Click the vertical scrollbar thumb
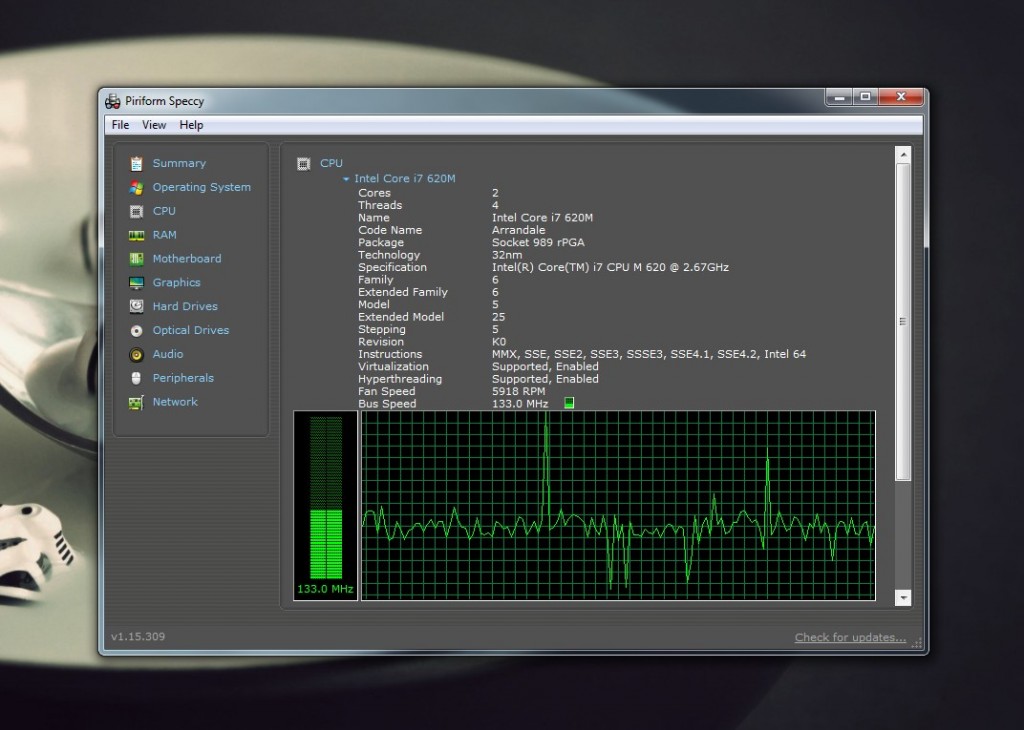 coord(903,322)
